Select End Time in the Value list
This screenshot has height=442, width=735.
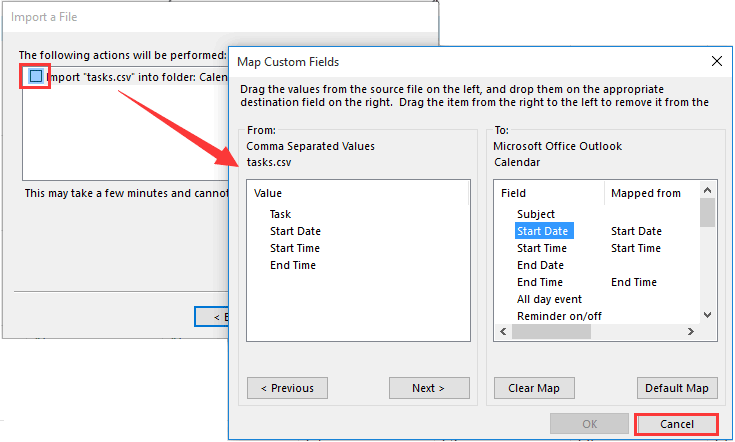[292, 265]
